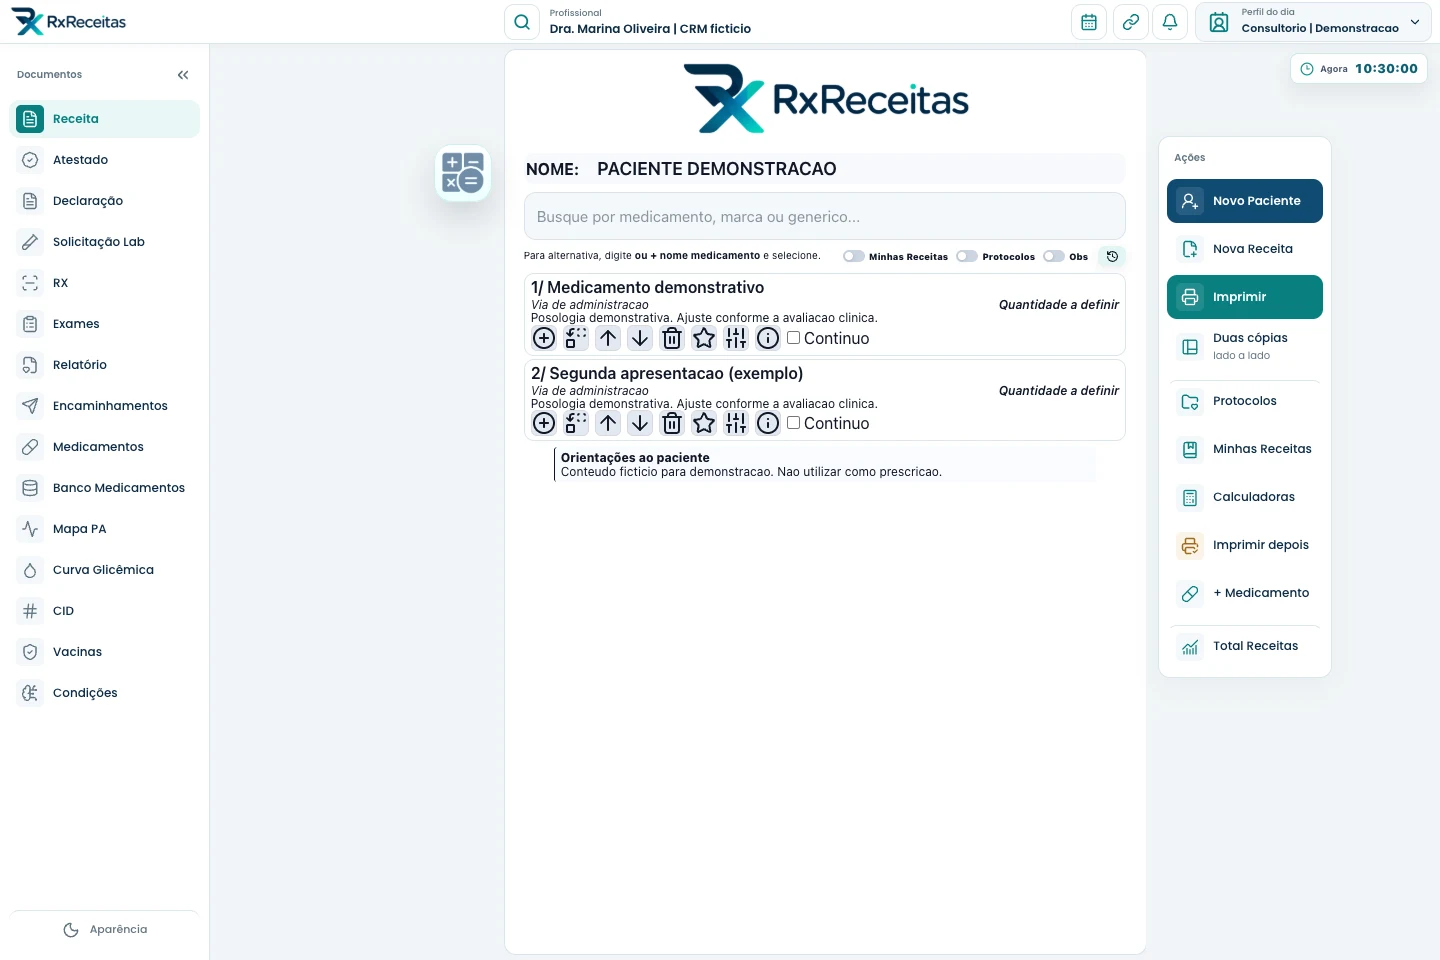Open Atestado in the sidebar
Image resolution: width=1440 pixels, height=960 pixels.
(104, 160)
